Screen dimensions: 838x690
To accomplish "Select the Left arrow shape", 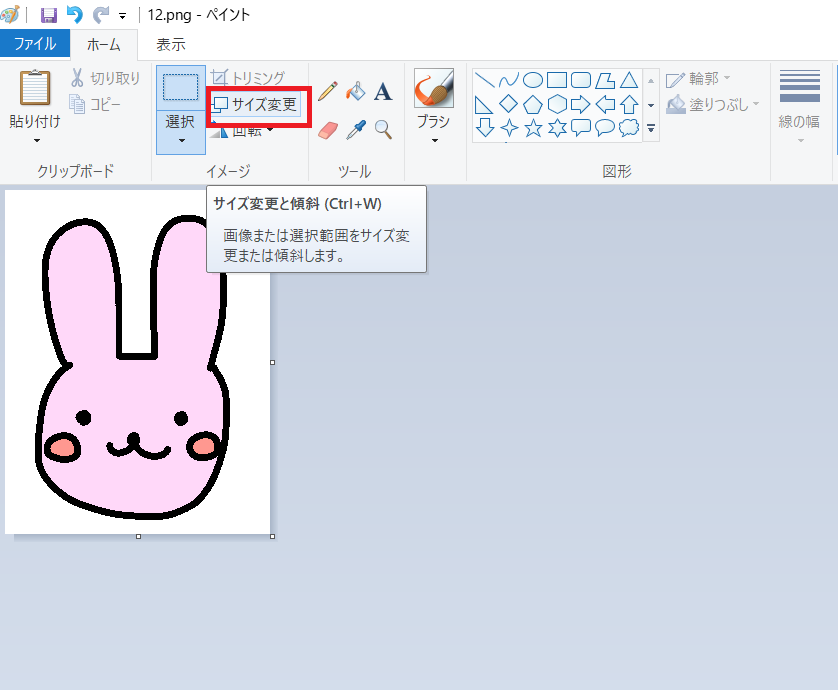I will pos(605,104).
